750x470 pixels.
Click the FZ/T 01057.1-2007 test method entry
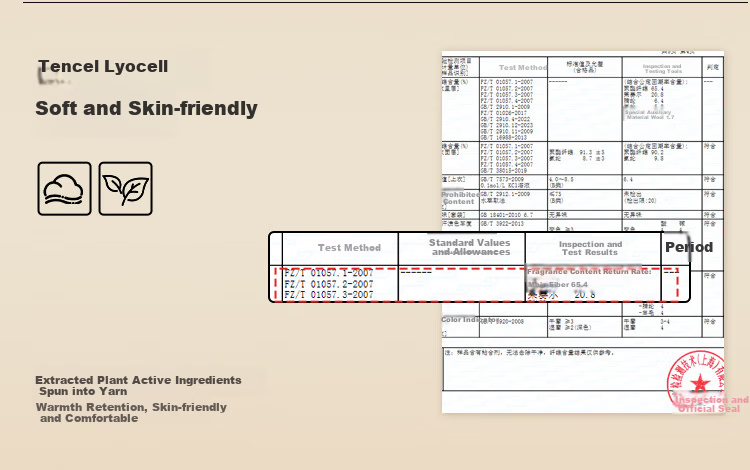point(328,273)
